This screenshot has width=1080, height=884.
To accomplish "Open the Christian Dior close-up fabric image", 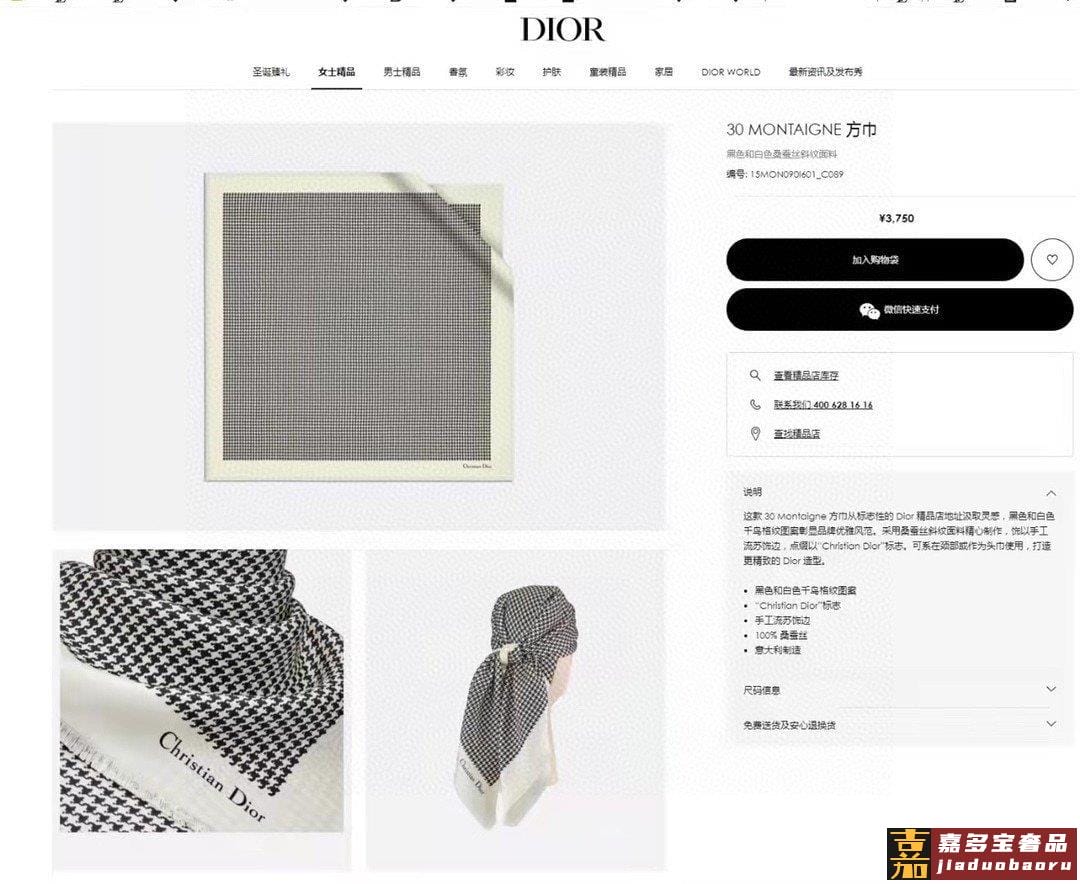I will (x=202, y=690).
